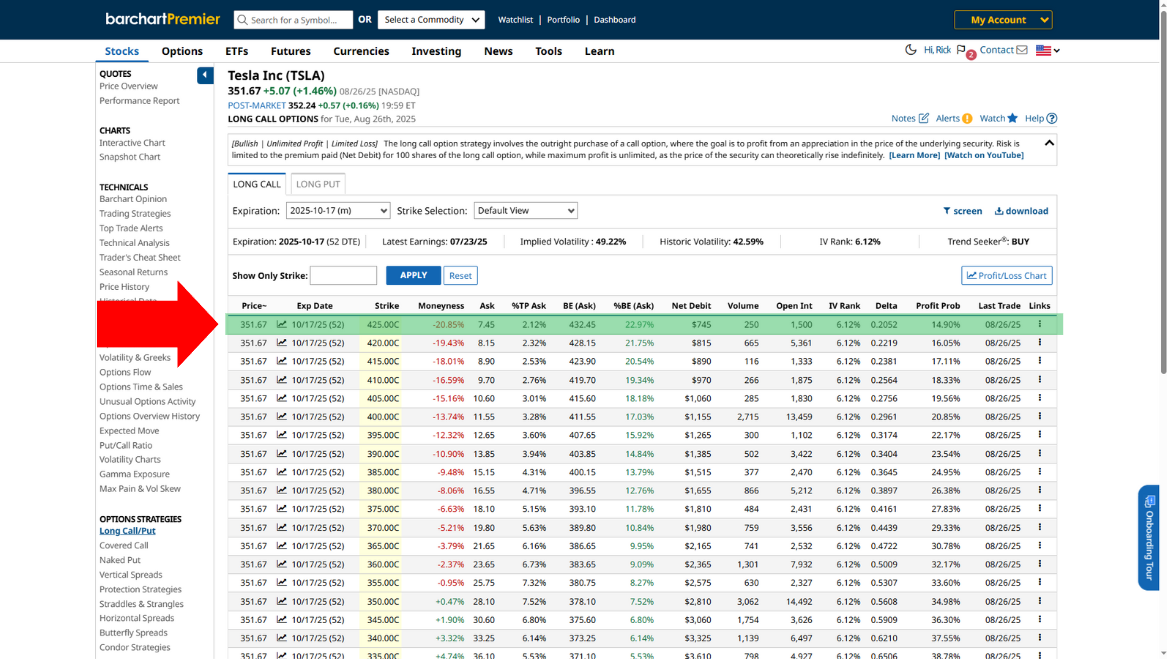Screen dimensions: 1167x659
Task: Open chart icon for 420.00C row
Action: [282, 343]
